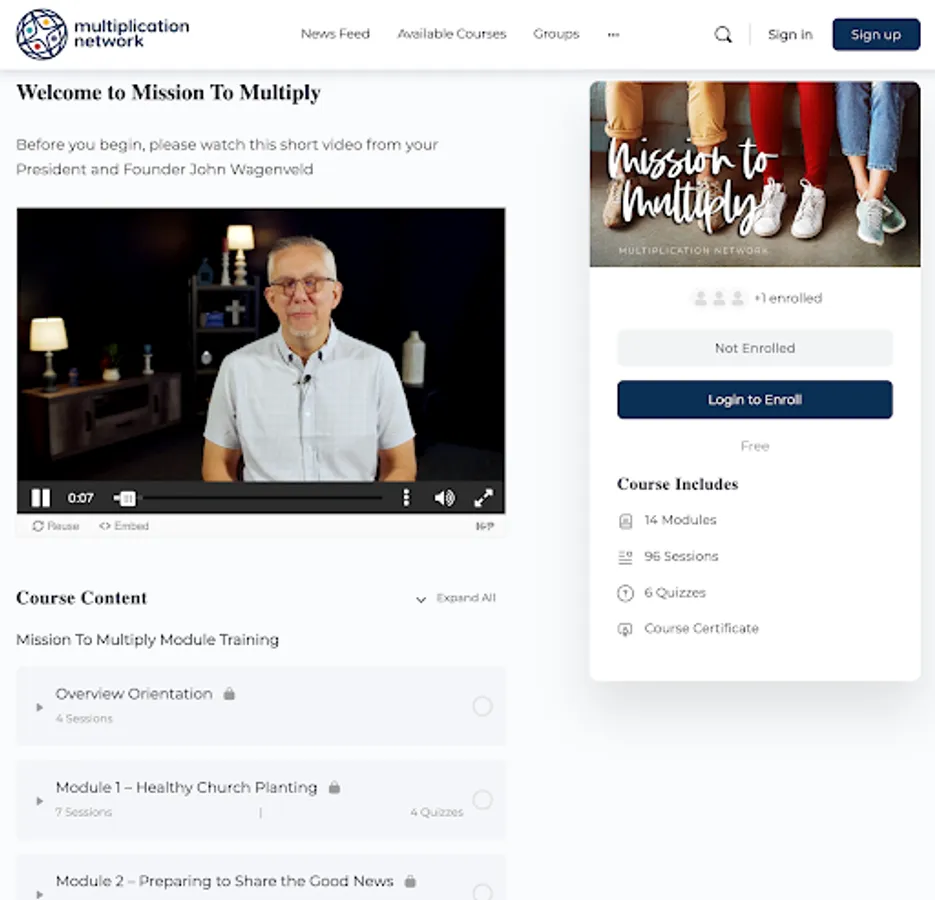The width and height of the screenshot is (935, 900).
Task: Click Login to Enroll button
Action: [x=754, y=400]
